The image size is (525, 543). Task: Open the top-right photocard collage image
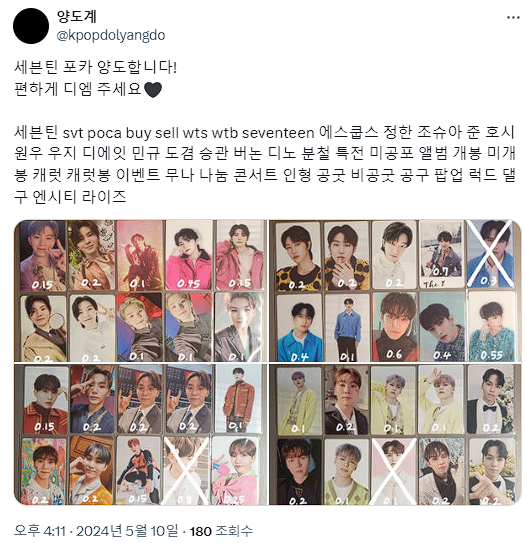395,291
